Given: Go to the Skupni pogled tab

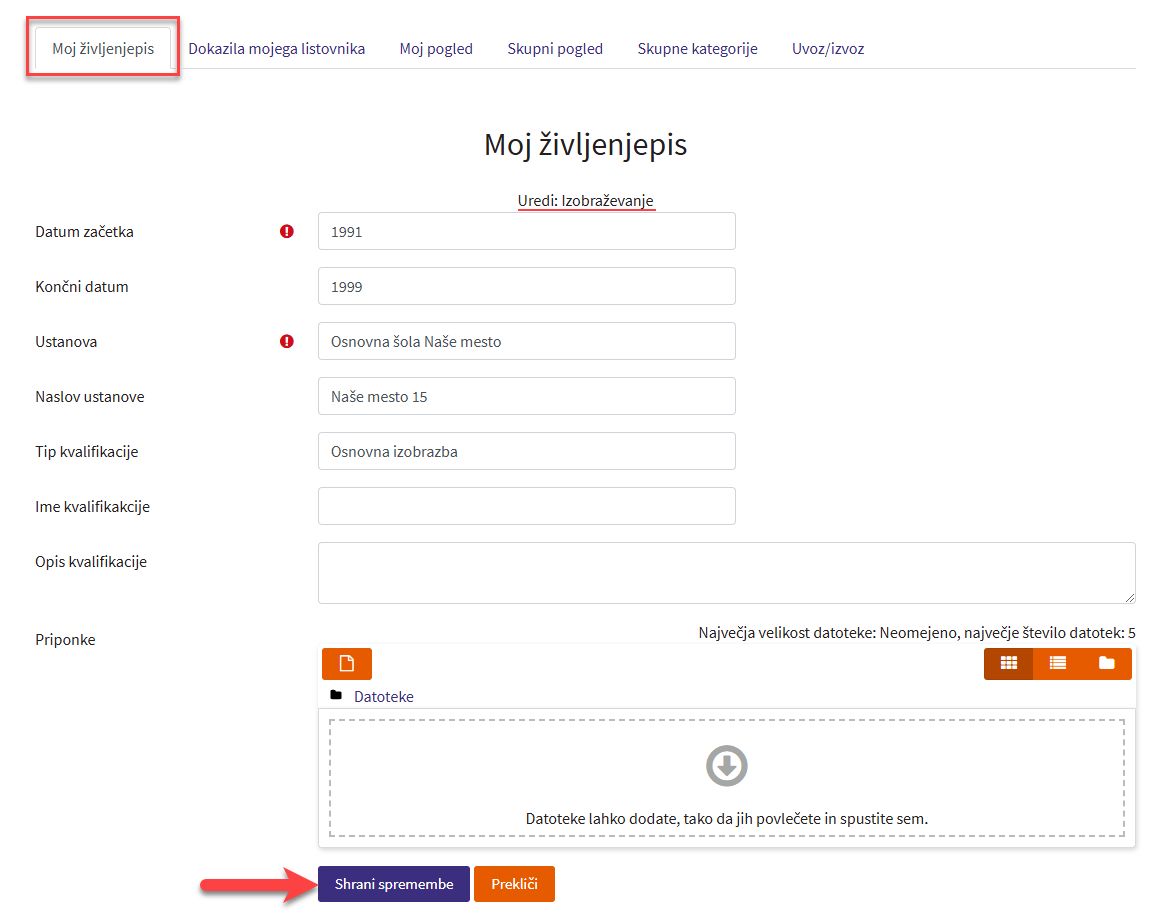Looking at the screenshot, I should click(555, 48).
